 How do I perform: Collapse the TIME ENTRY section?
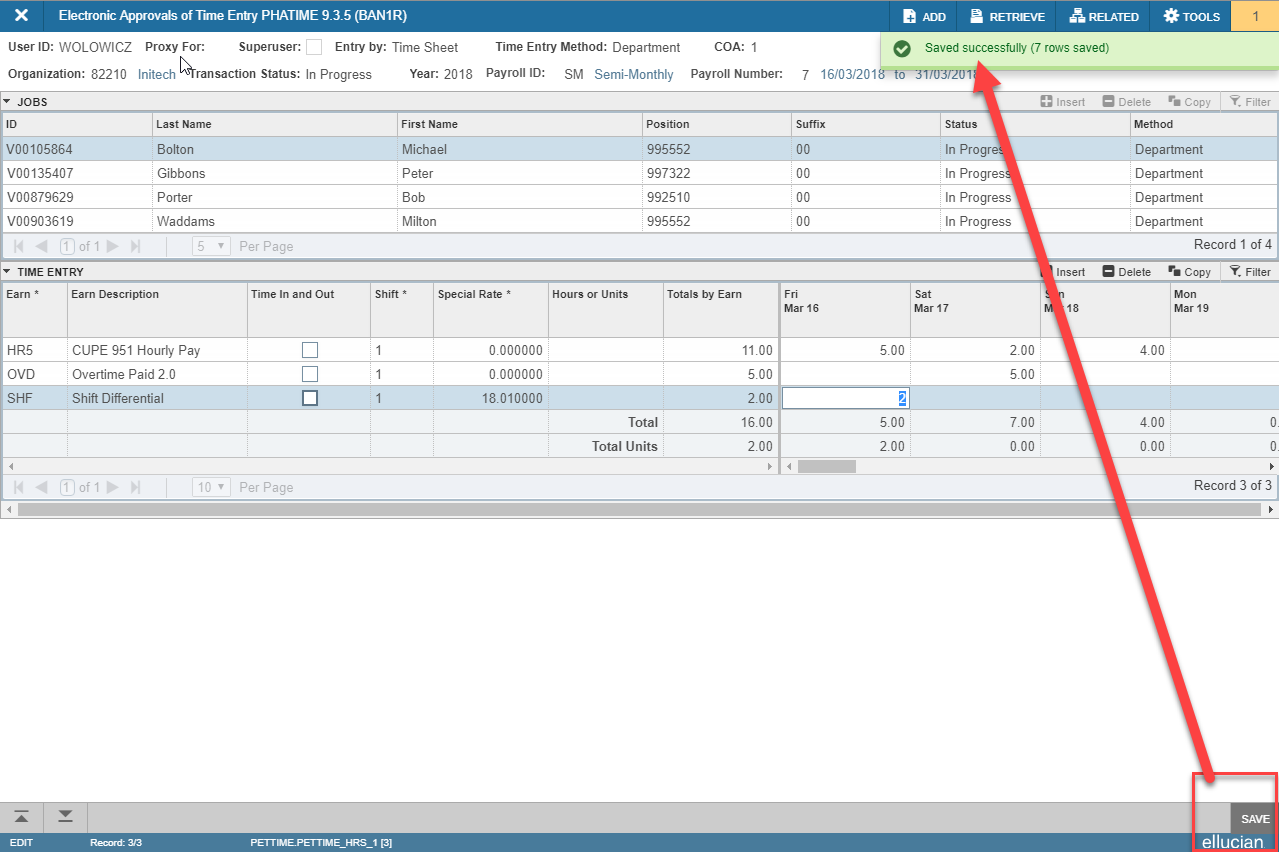coord(11,271)
